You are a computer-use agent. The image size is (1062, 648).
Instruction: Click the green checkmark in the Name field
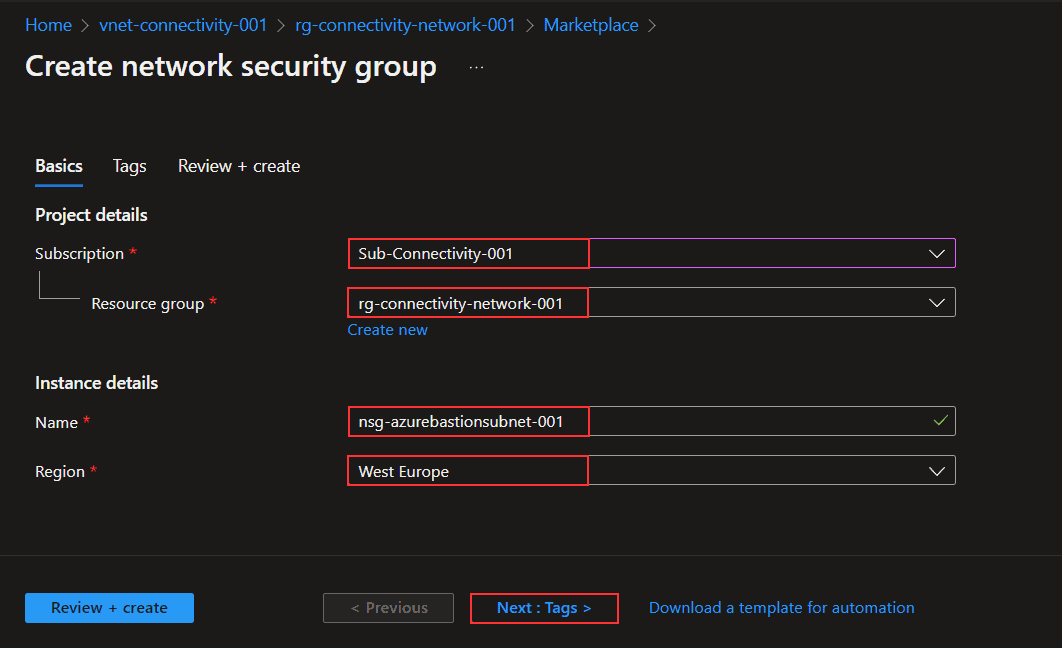tap(939, 421)
